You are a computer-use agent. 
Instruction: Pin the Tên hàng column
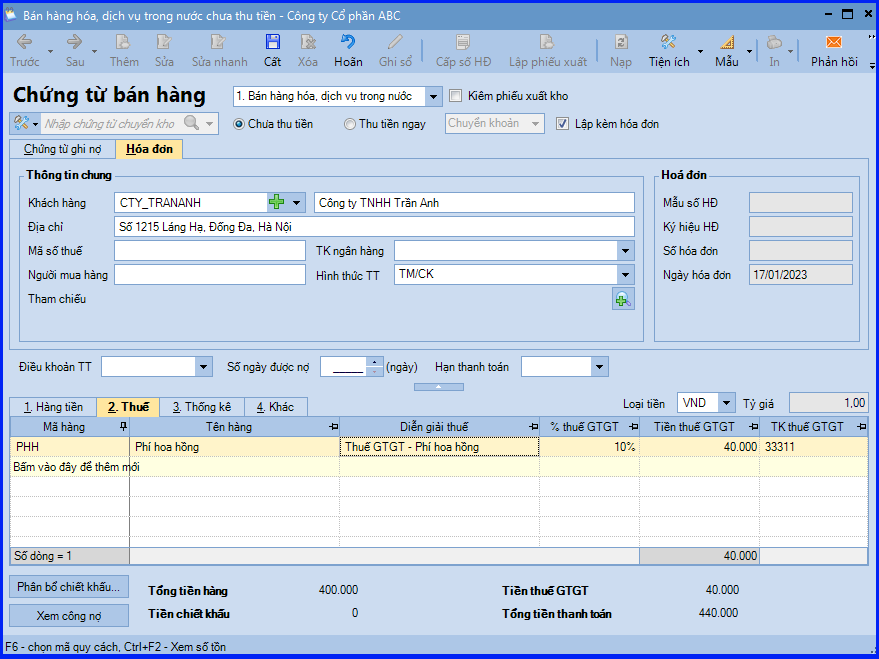pos(333,427)
